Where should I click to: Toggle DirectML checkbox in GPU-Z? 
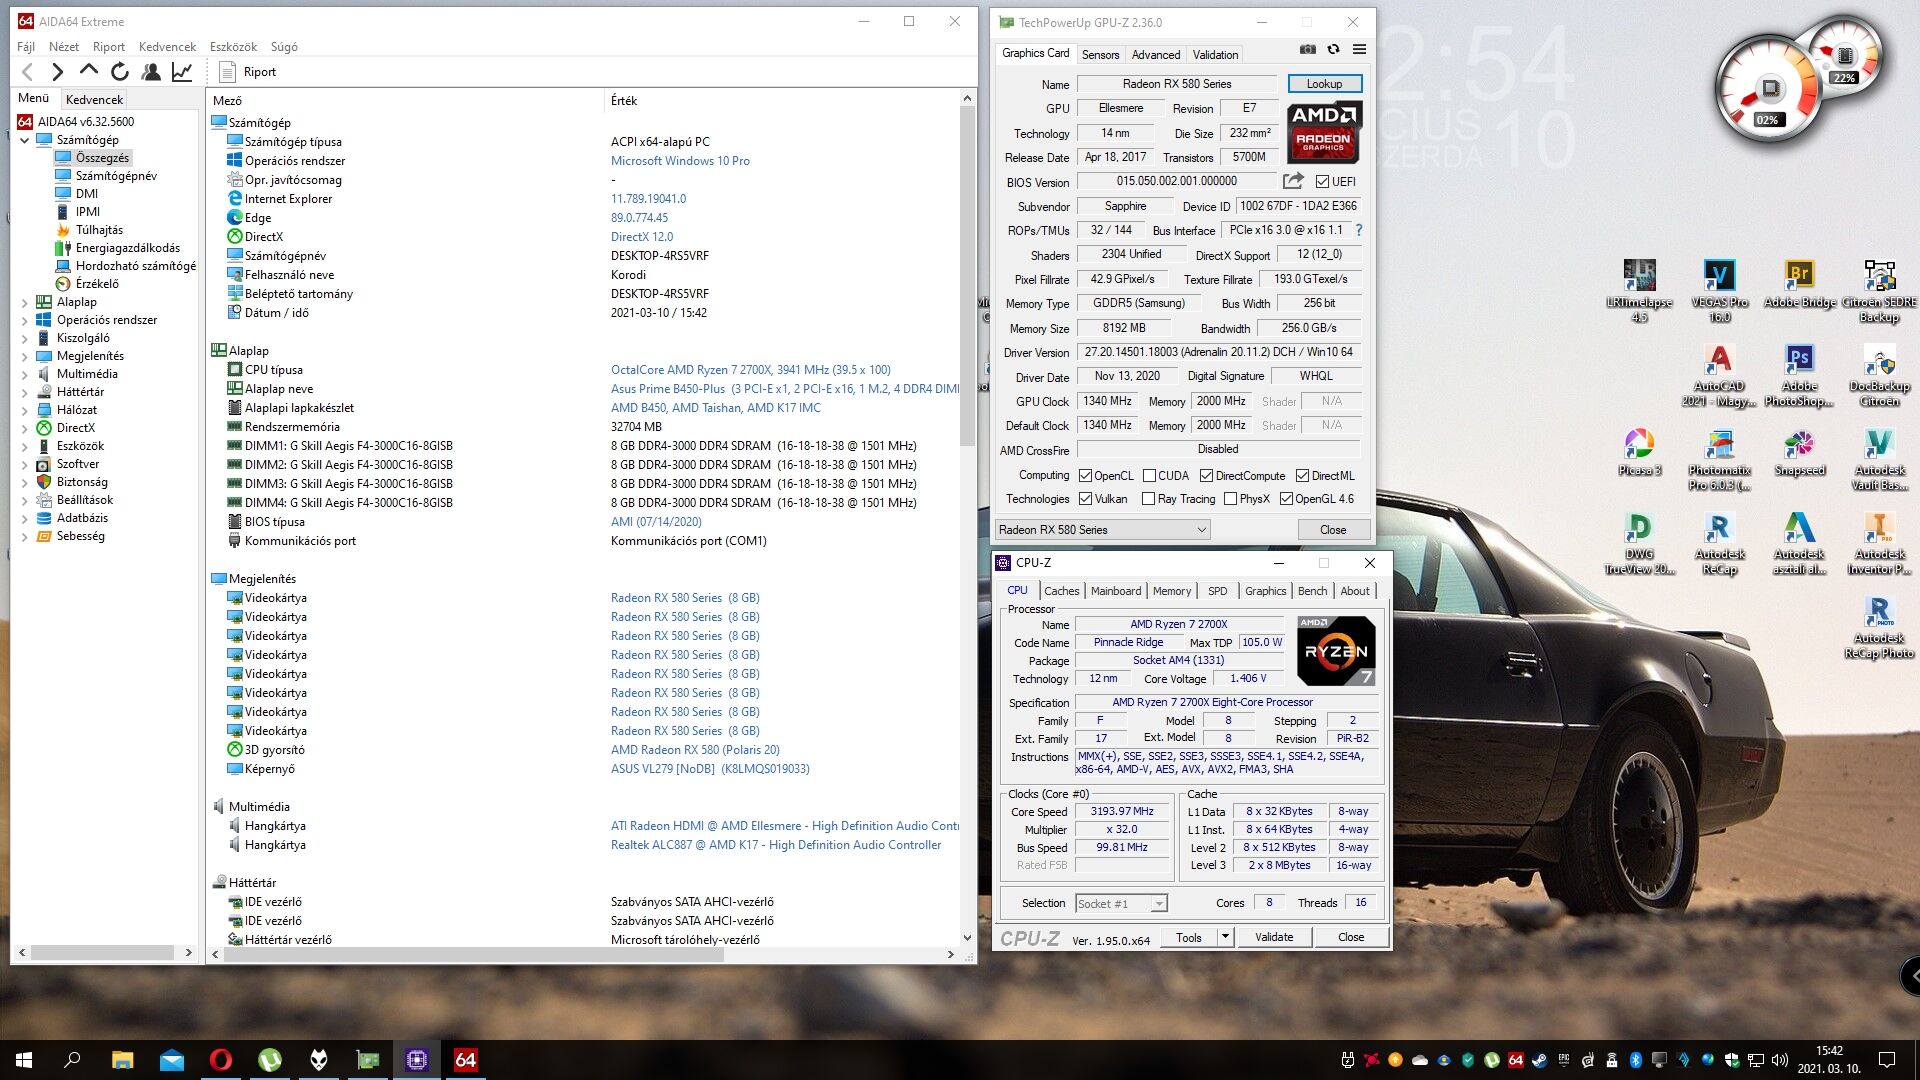pyautogui.click(x=1302, y=476)
